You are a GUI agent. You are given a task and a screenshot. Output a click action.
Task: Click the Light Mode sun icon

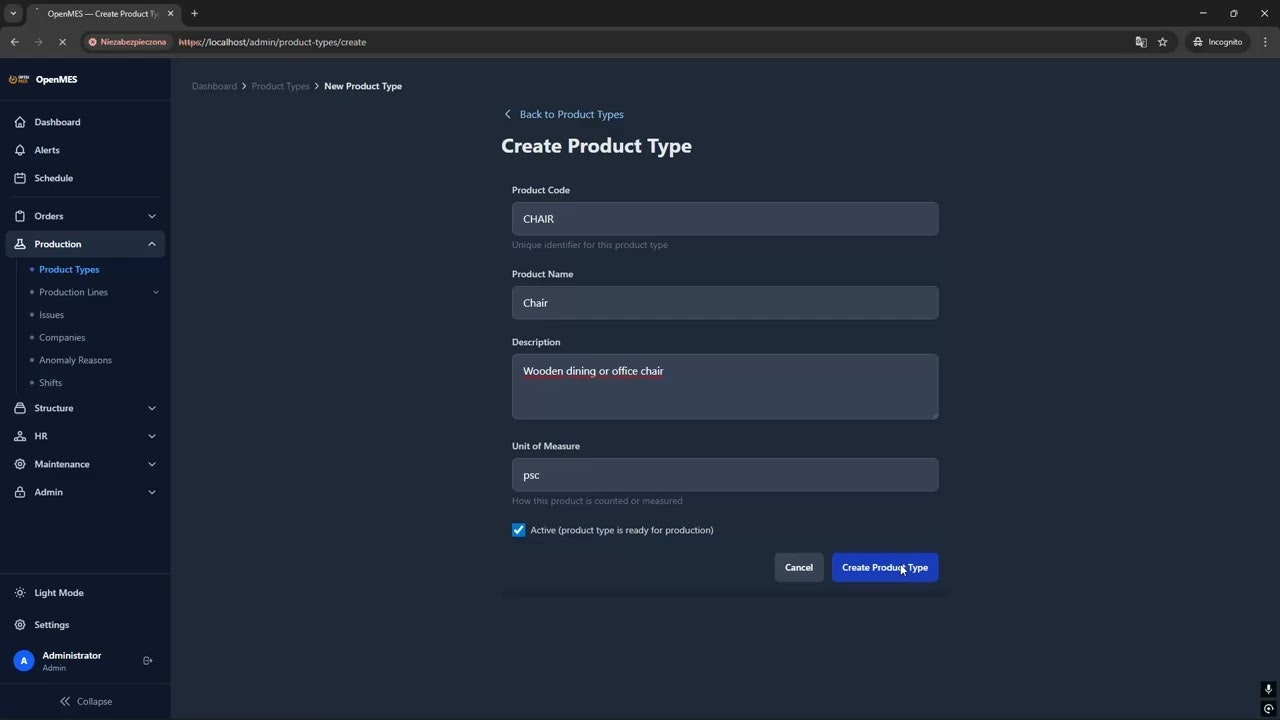click(20, 593)
